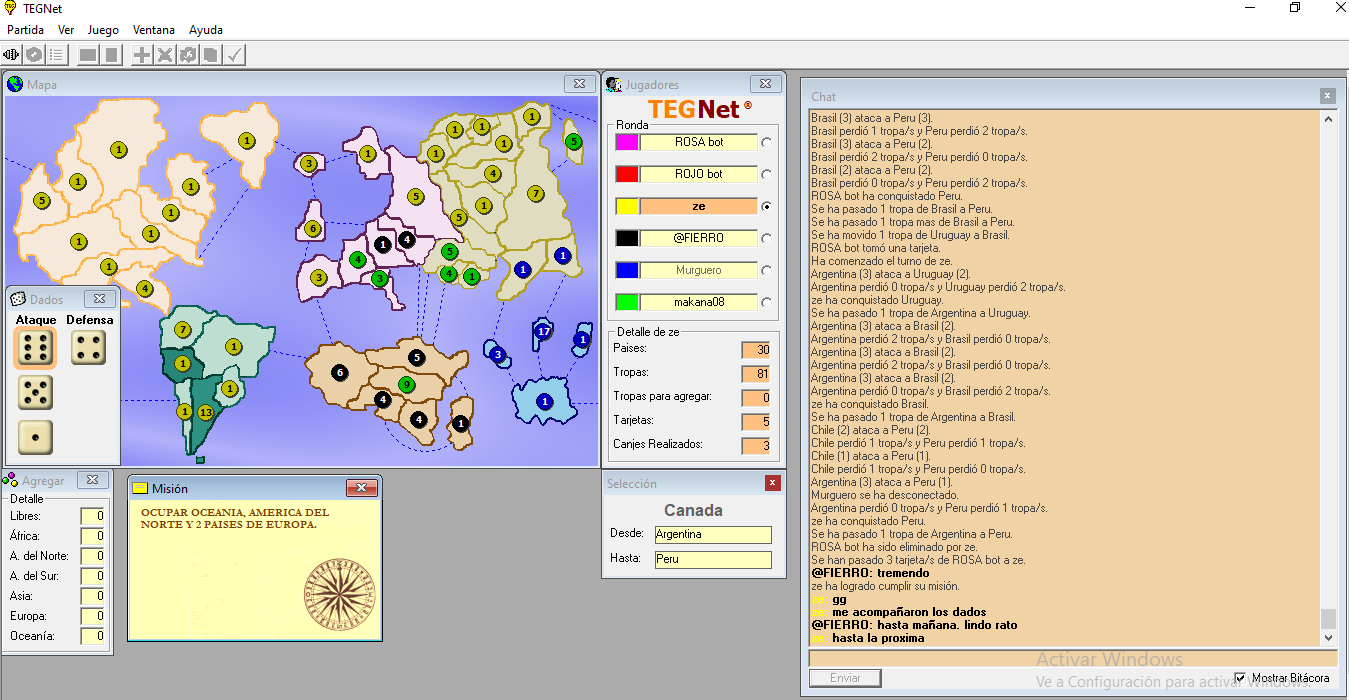Click the @FIERRO player name button
Viewport: 1349px width, 700px height.
[698, 238]
